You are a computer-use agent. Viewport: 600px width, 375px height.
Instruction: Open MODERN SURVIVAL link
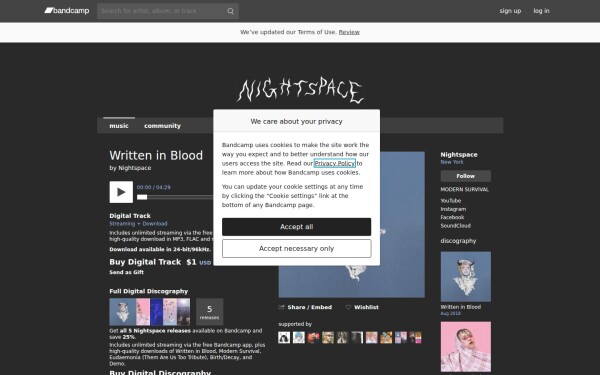(x=465, y=189)
